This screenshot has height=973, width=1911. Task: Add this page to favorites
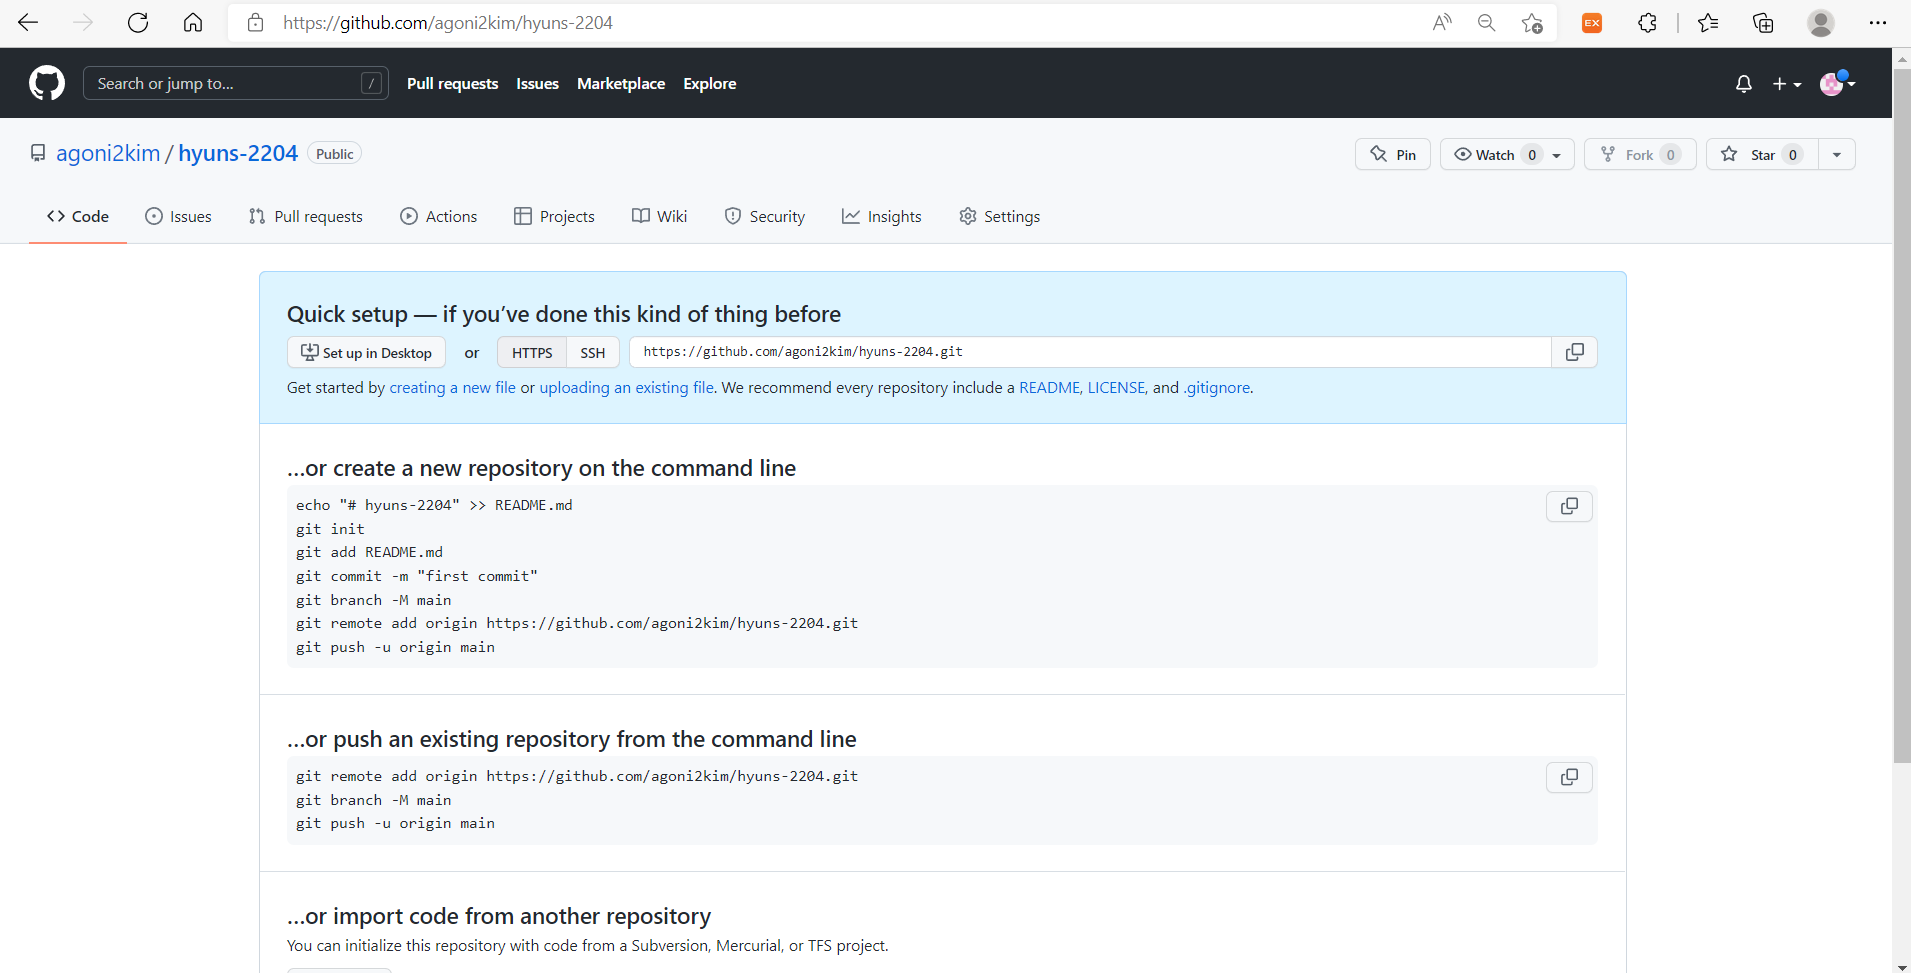(x=1532, y=22)
